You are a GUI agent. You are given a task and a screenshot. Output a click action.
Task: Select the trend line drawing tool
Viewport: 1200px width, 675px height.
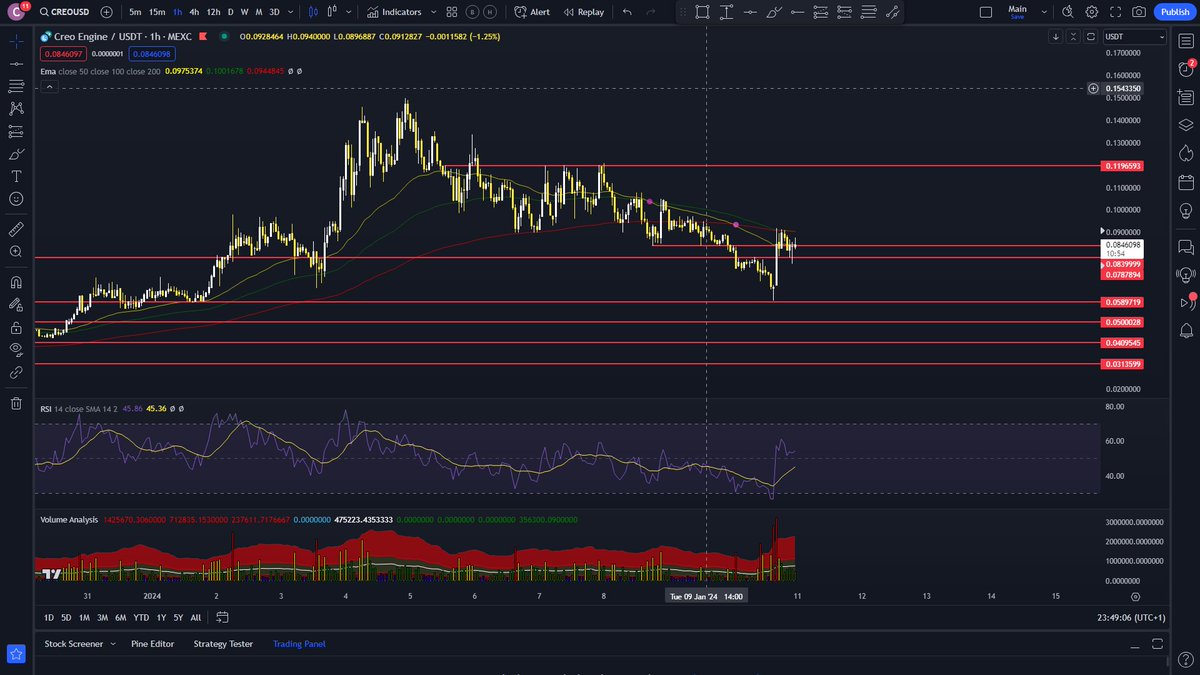(16, 64)
